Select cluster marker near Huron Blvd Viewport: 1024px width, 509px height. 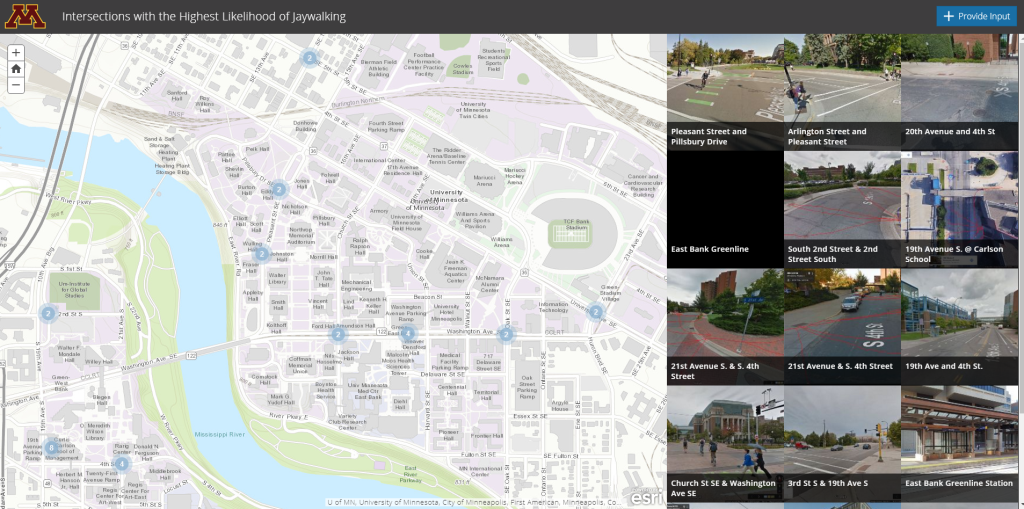595,312
